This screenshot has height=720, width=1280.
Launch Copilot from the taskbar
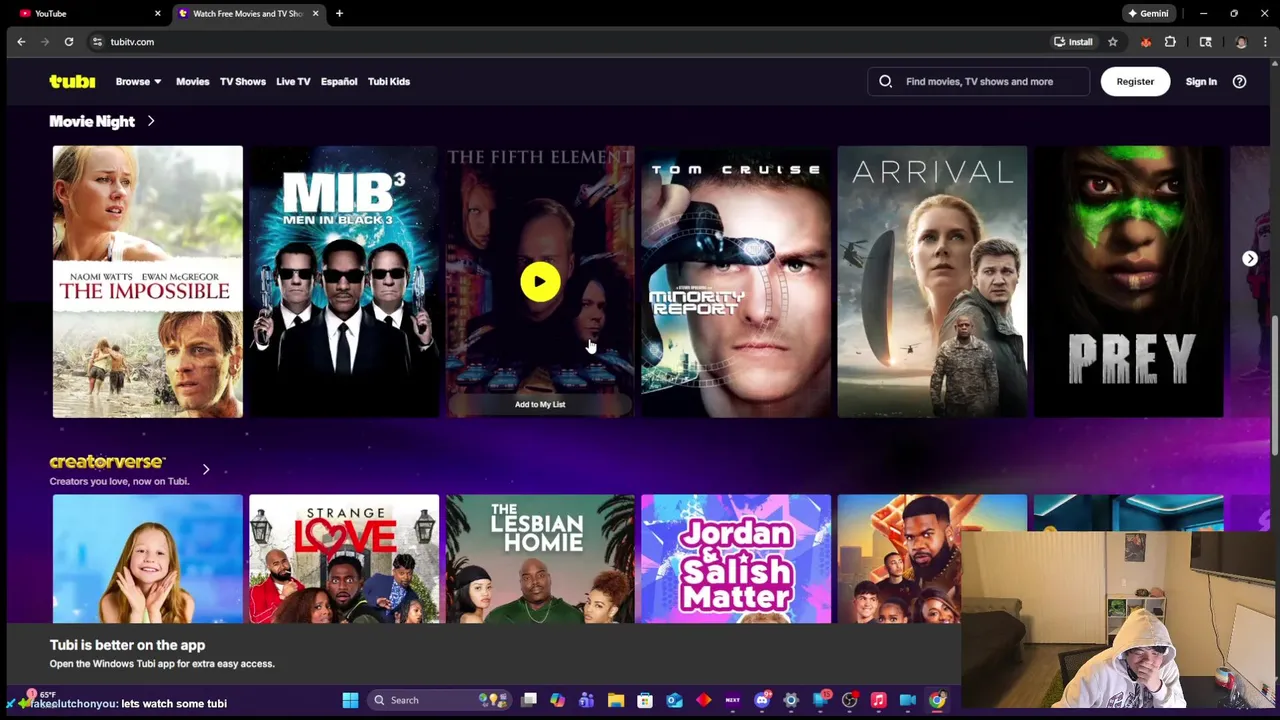click(557, 700)
